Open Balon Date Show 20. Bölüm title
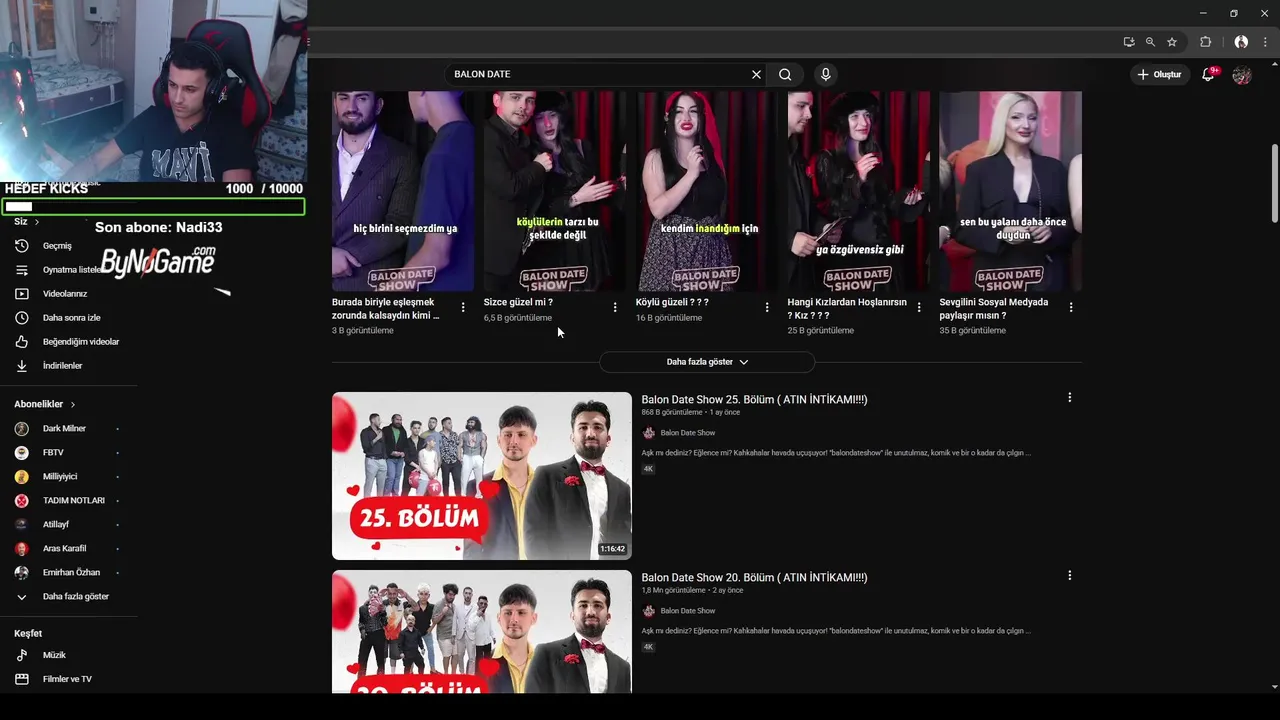The height and width of the screenshot is (720, 1280). [x=754, y=578]
